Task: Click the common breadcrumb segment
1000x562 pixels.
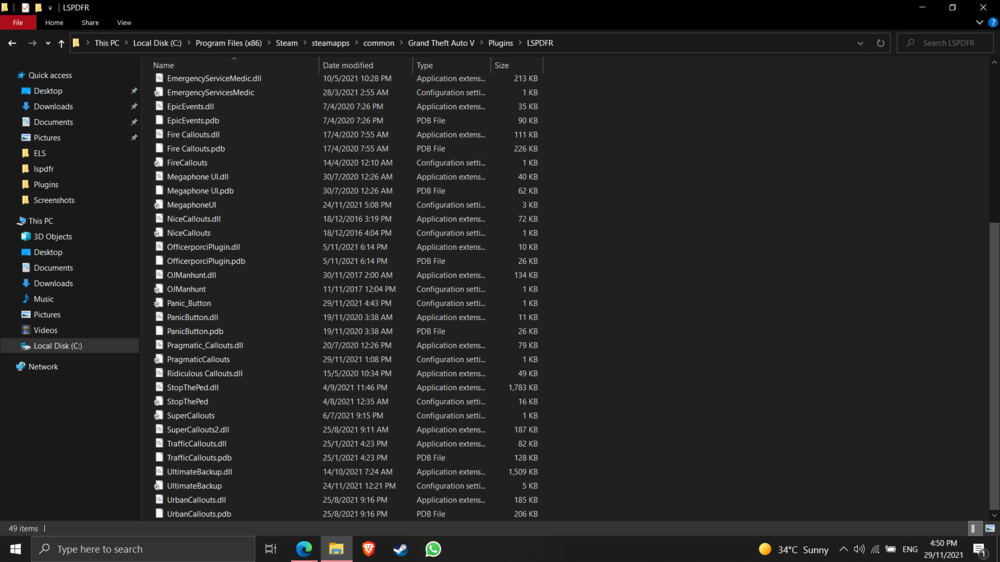Action: click(379, 43)
